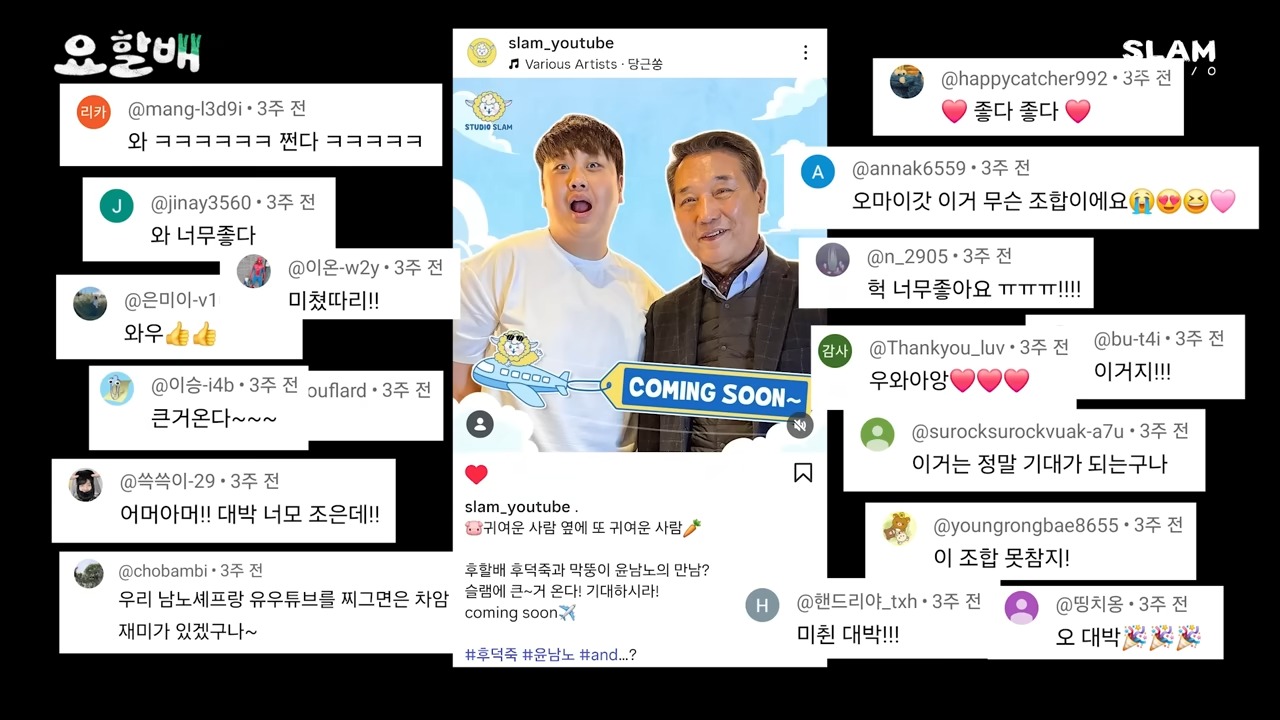
Task: Click the green J avatar of @jinay3560
Action: tap(117, 206)
